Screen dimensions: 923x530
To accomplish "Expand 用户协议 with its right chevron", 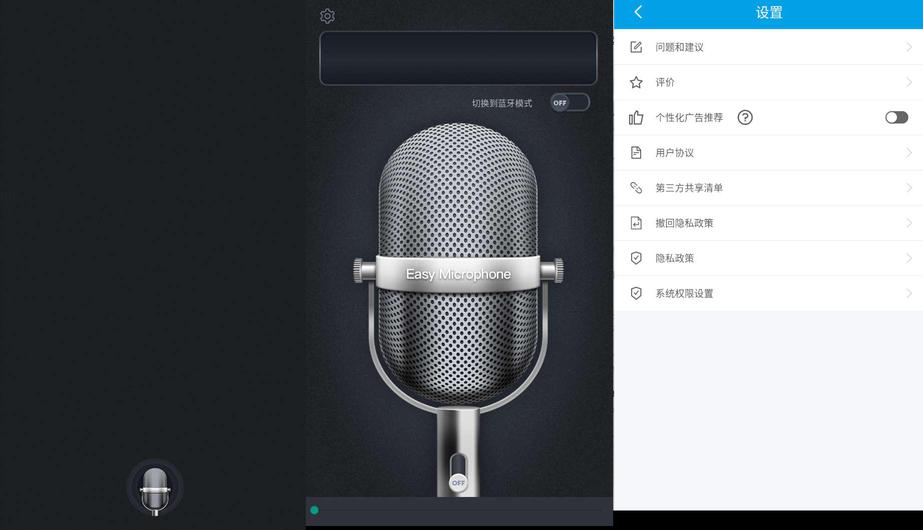I will coord(909,153).
